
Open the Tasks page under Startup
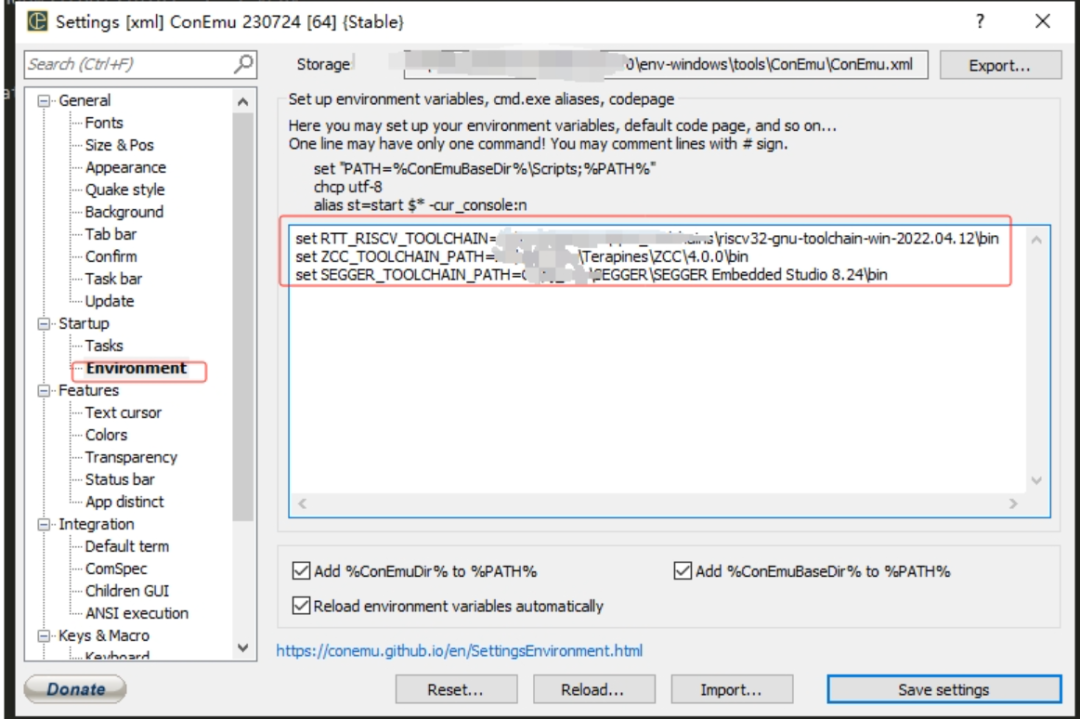pos(104,346)
